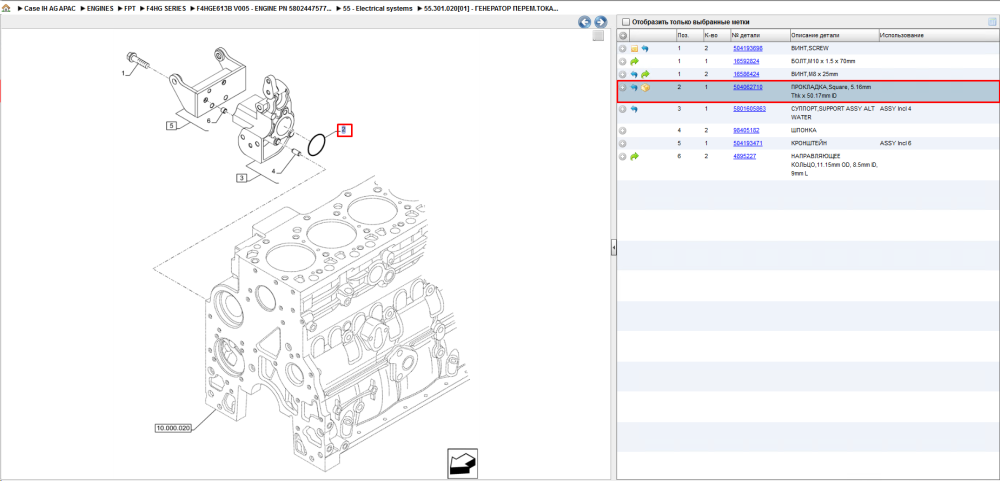Navigate to the previous diagram with left arrow
Viewport: 1000px width, 481px height.
pyautogui.click(x=584, y=22)
